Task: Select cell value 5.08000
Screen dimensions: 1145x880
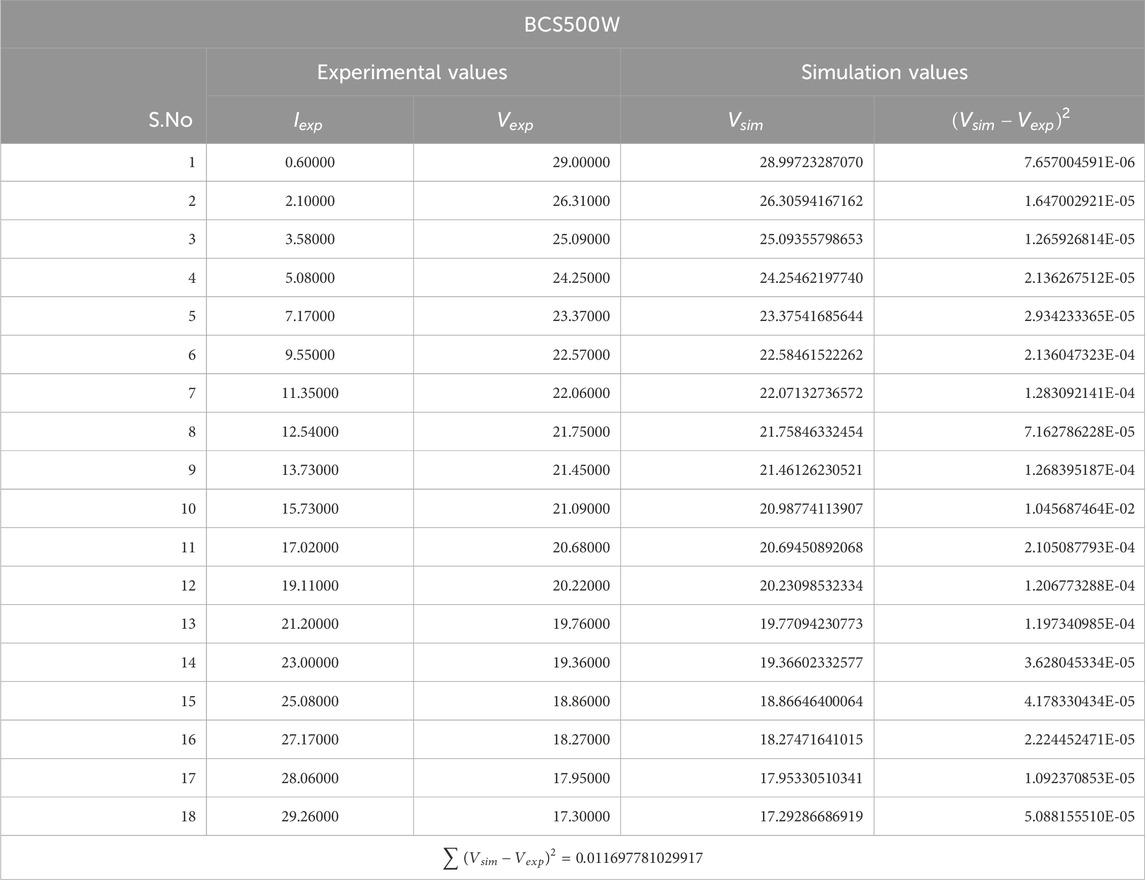Action: click(x=310, y=278)
